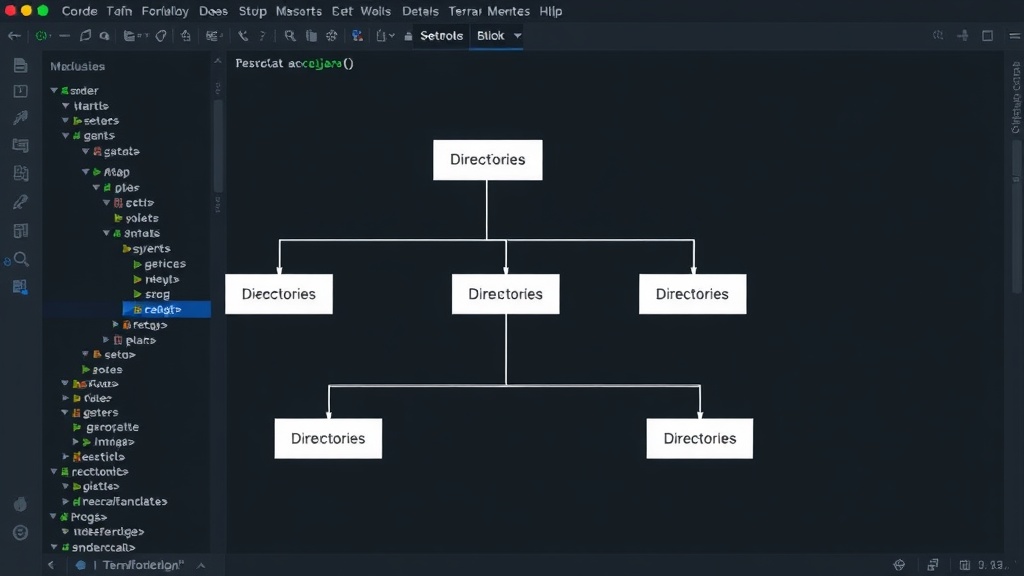Select the 'getices' tree item
Viewport: 1024px width, 576px height.
click(159, 264)
